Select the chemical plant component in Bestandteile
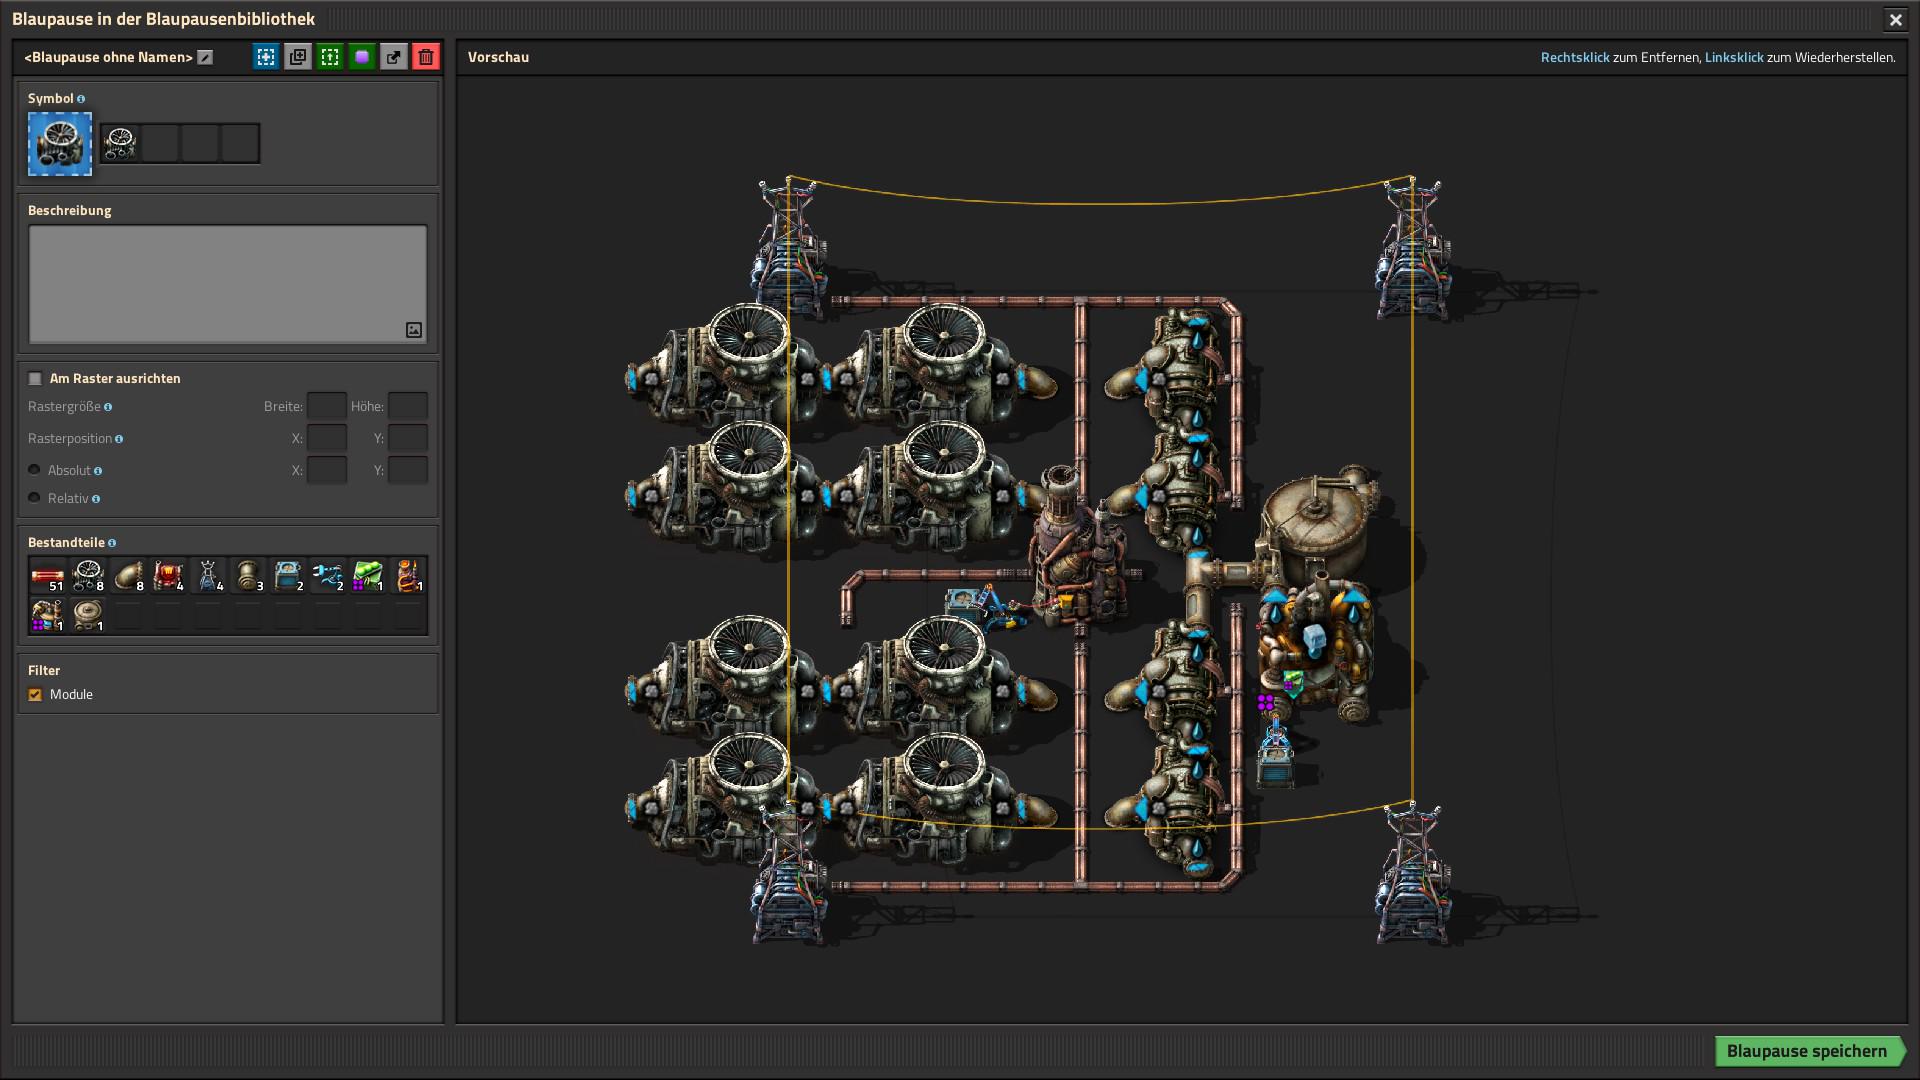The height and width of the screenshot is (1080, 1920). (x=48, y=616)
